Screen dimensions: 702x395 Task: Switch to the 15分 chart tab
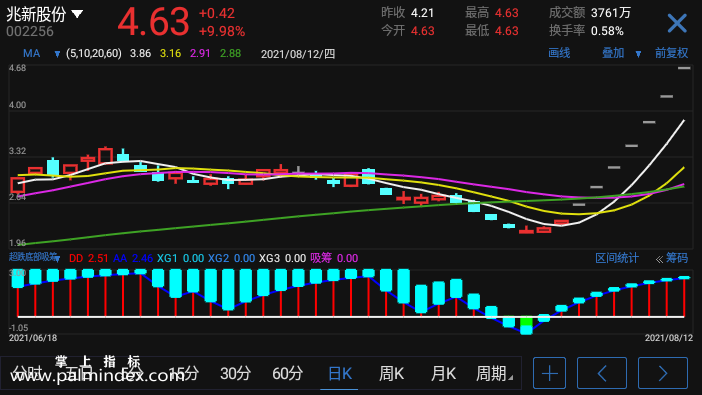[x=184, y=373]
